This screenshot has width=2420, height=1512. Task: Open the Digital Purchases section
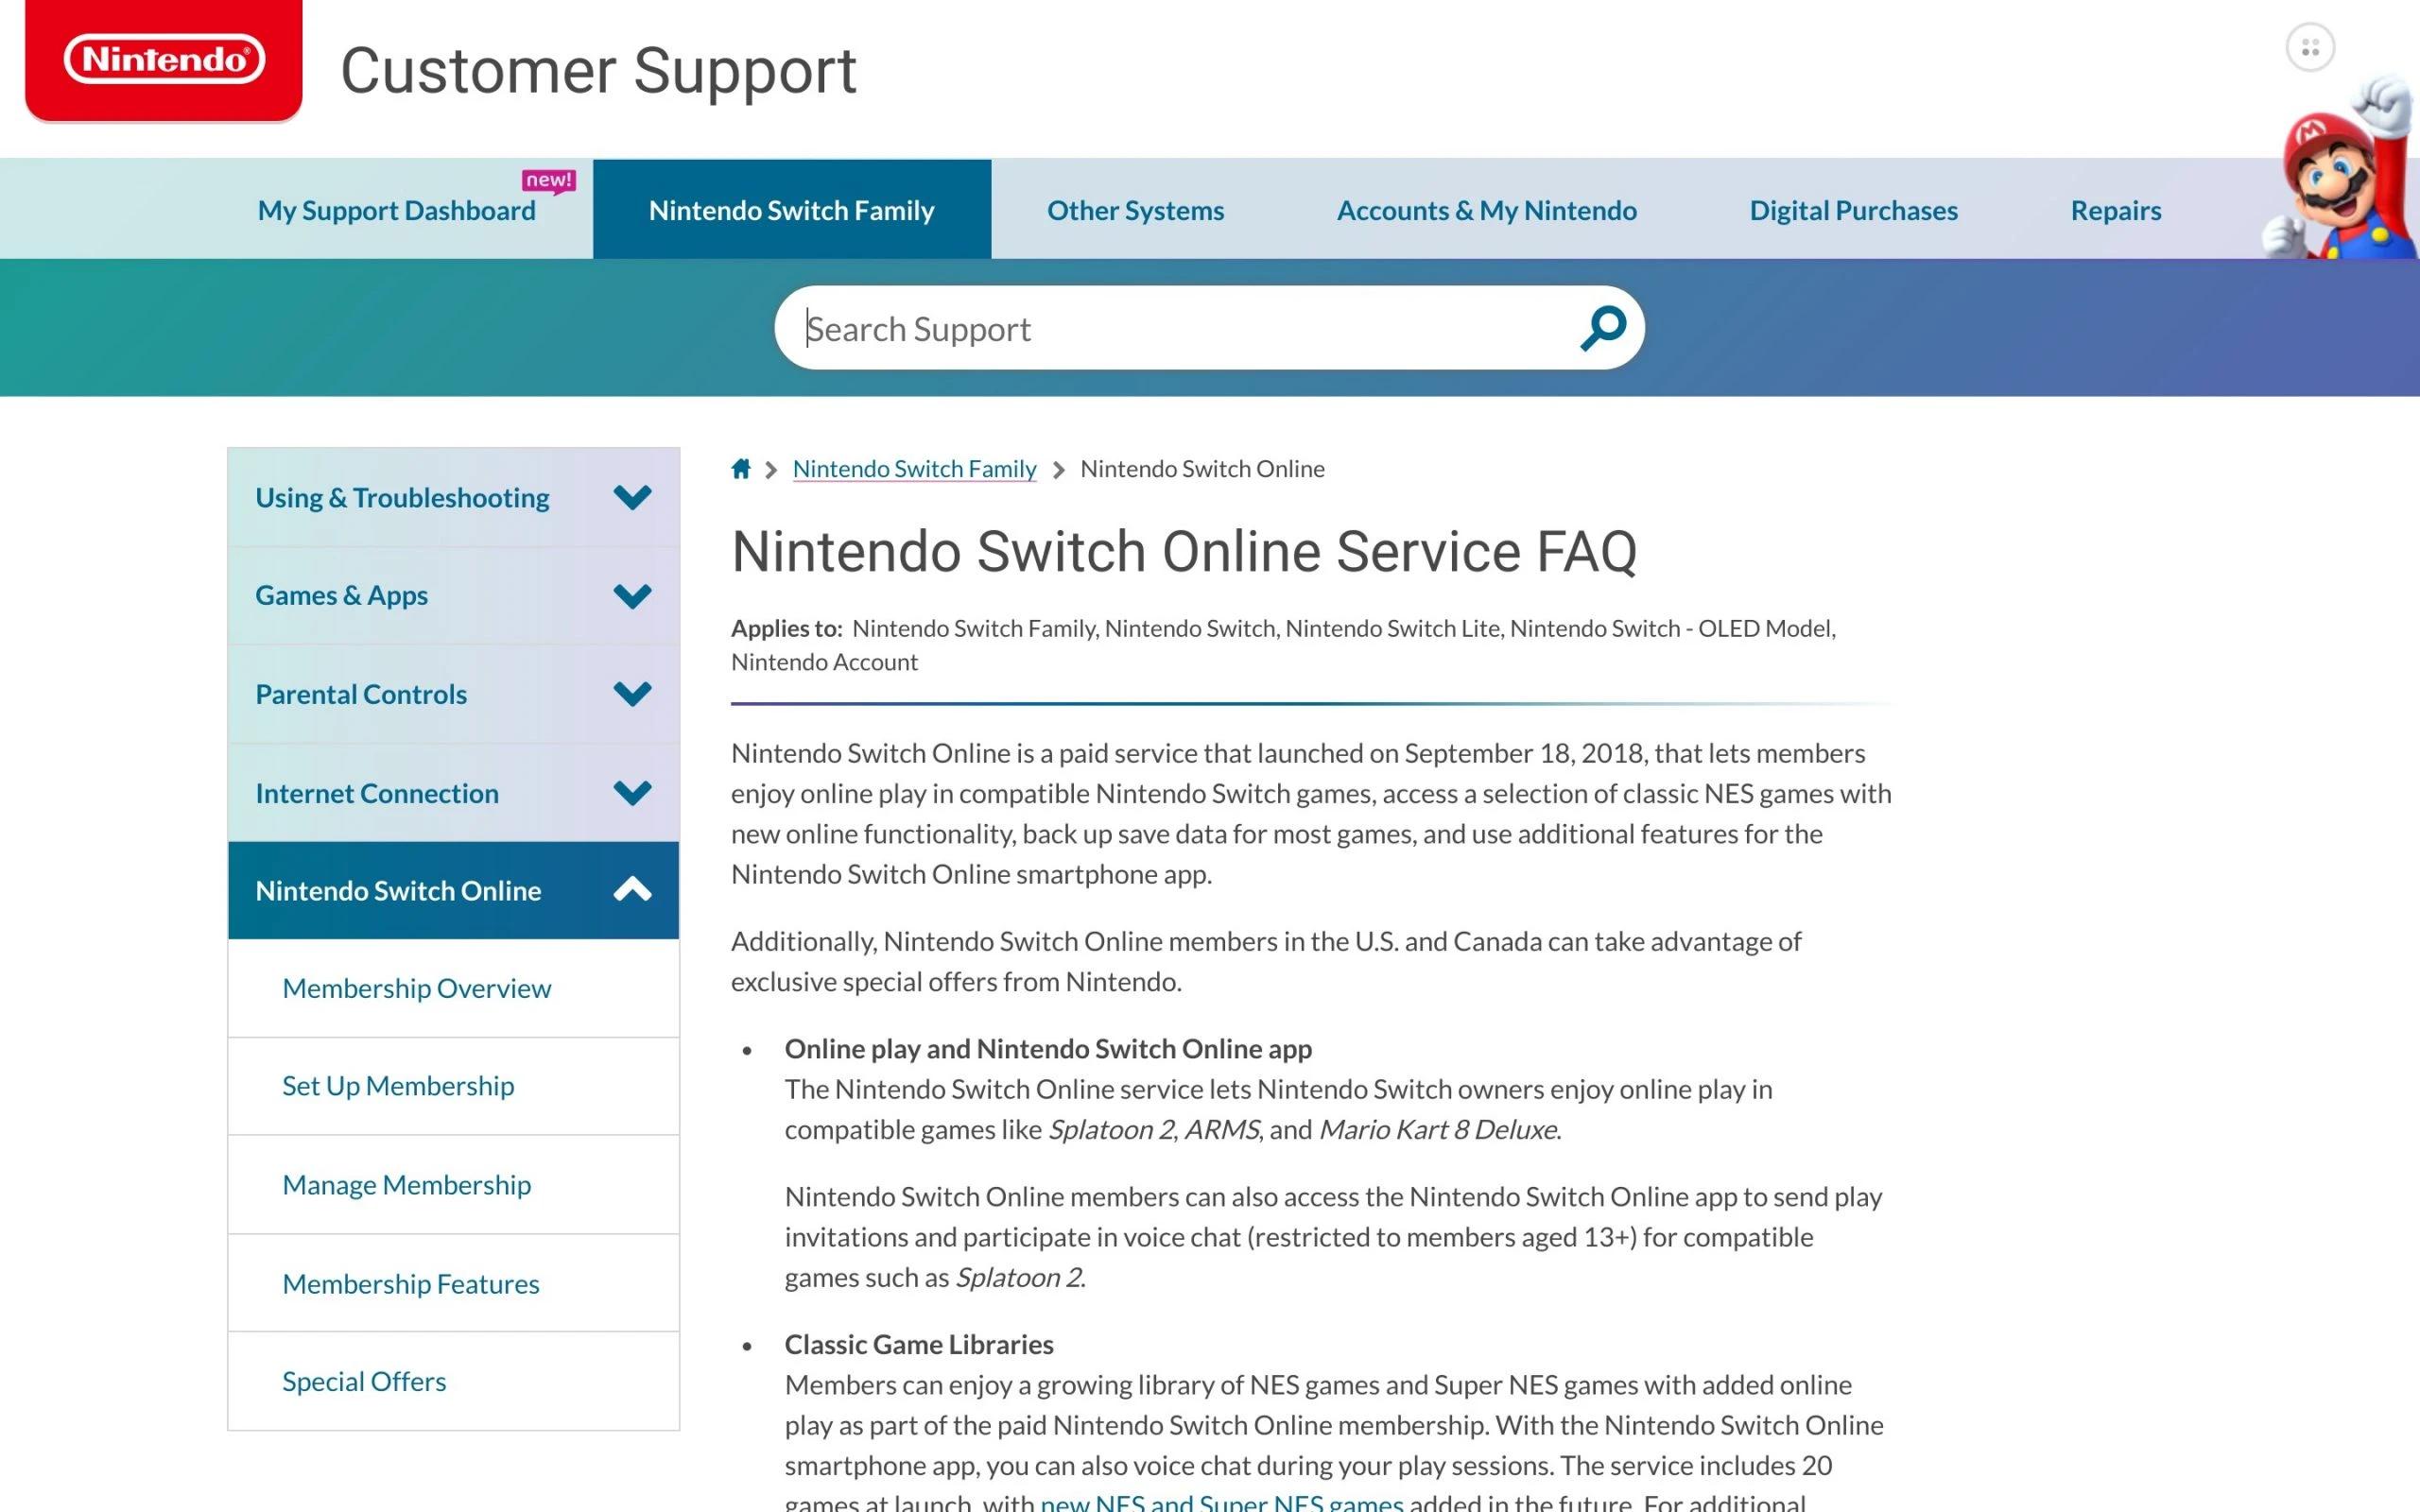click(x=1853, y=210)
